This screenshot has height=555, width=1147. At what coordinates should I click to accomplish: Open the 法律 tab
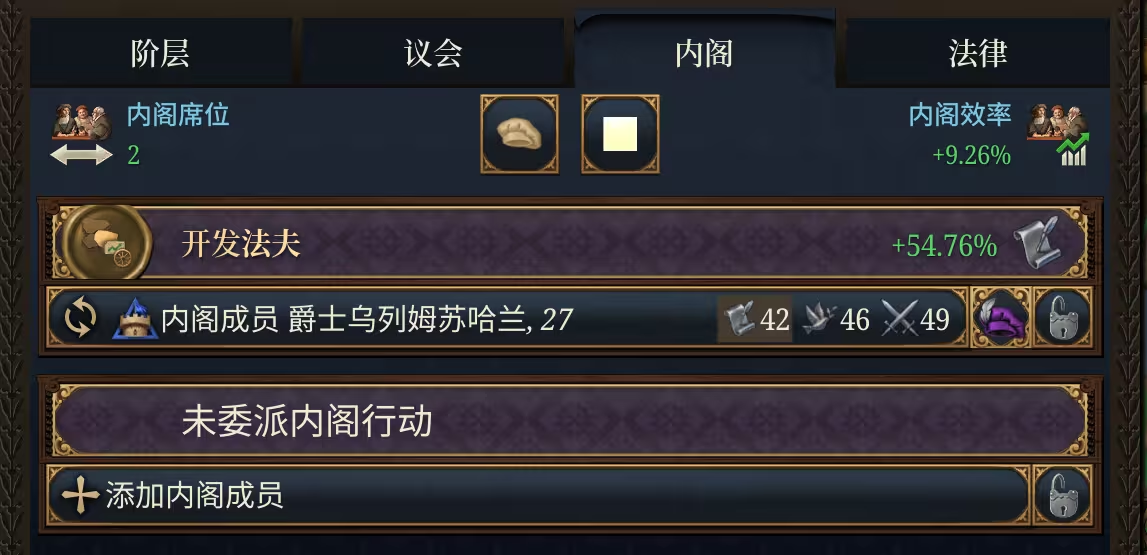pos(977,53)
